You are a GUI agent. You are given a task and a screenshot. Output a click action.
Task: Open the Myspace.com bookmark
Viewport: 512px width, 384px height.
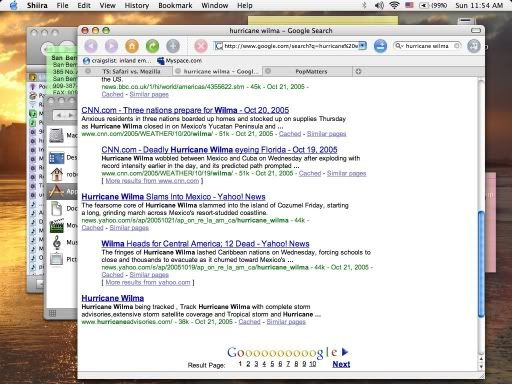pos(180,61)
